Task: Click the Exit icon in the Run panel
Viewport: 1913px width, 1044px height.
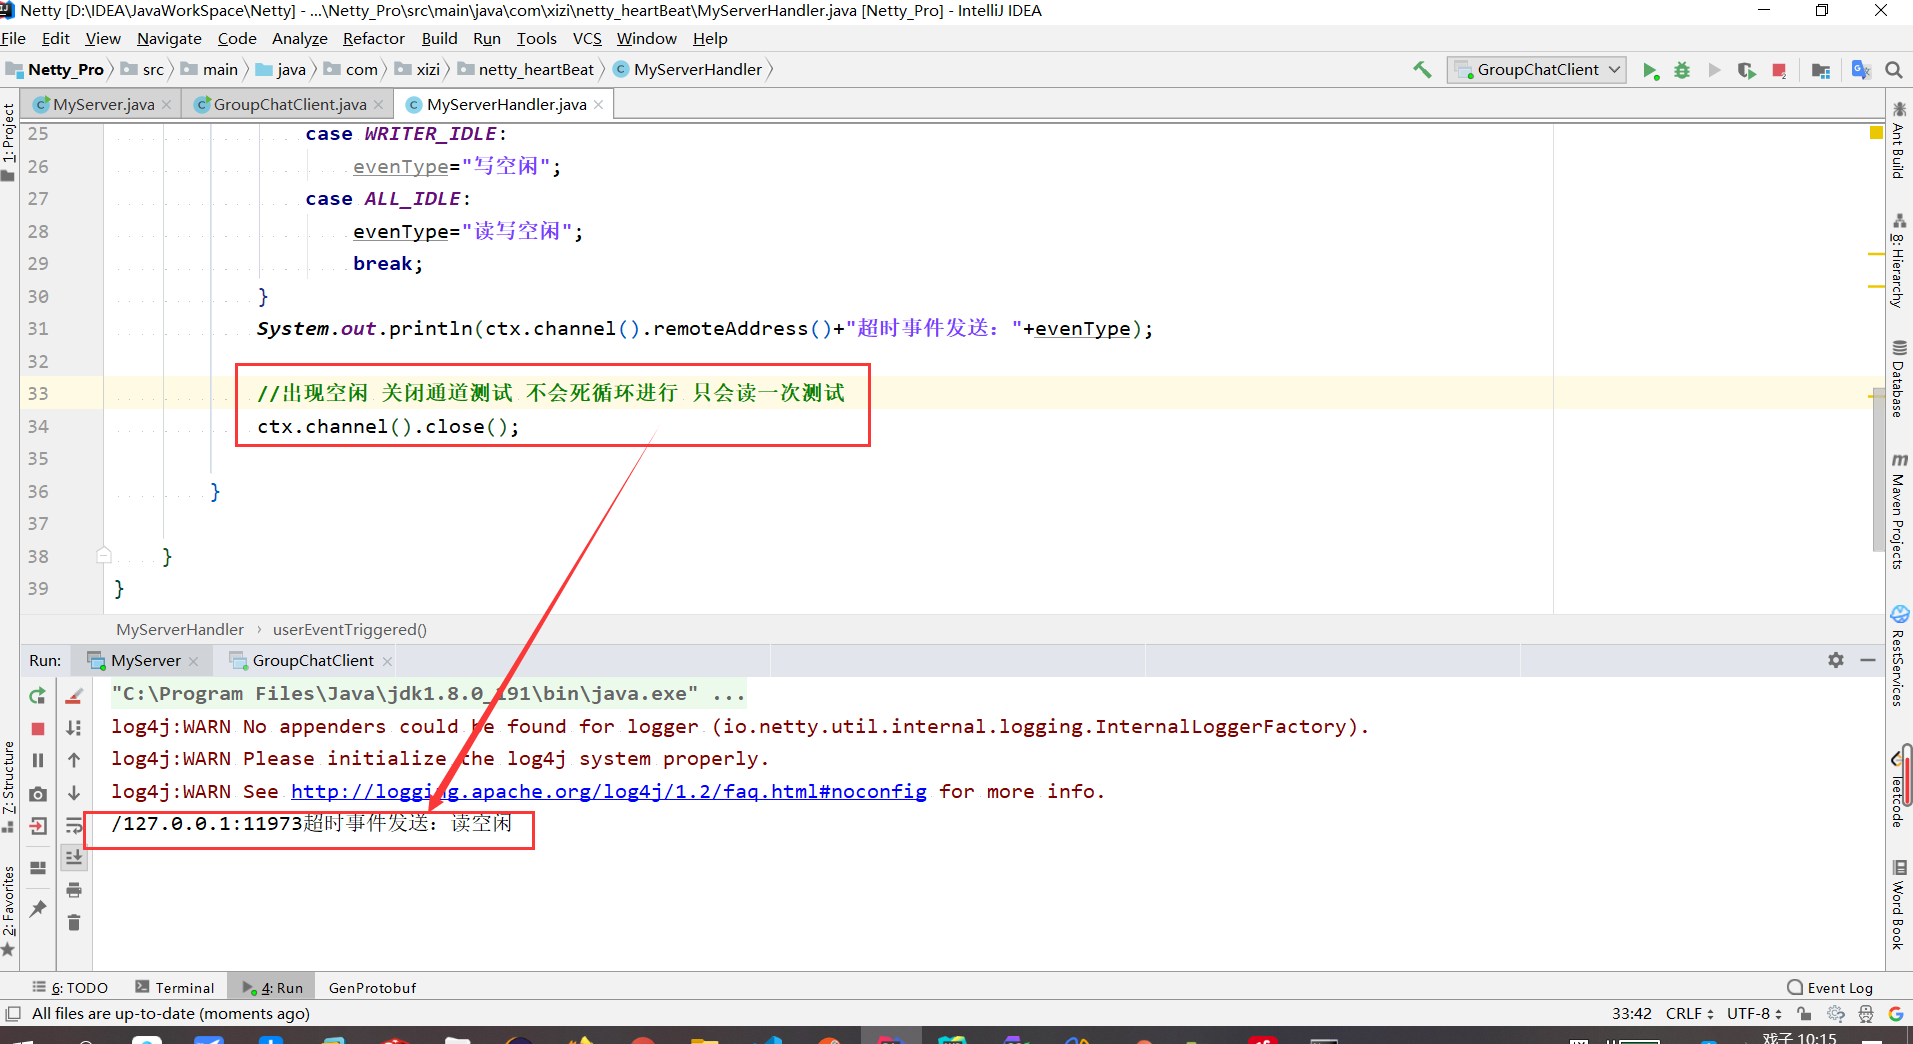Action: click(38, 826)
